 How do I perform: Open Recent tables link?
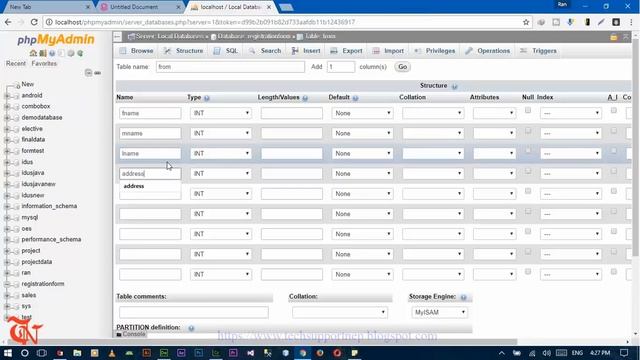click(16, 64)
